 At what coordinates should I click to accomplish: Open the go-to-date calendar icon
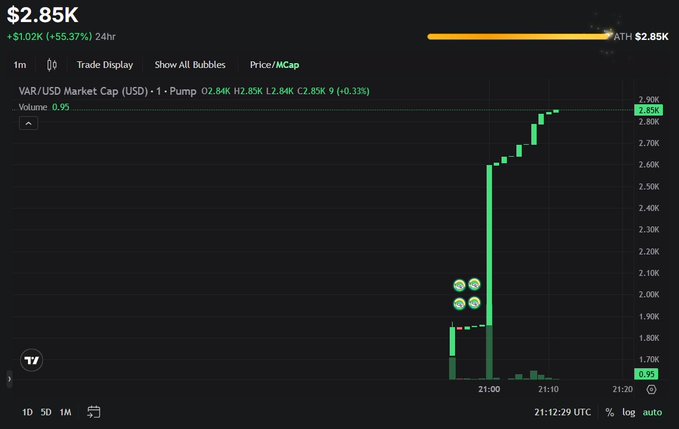click(x=94, y=412)
